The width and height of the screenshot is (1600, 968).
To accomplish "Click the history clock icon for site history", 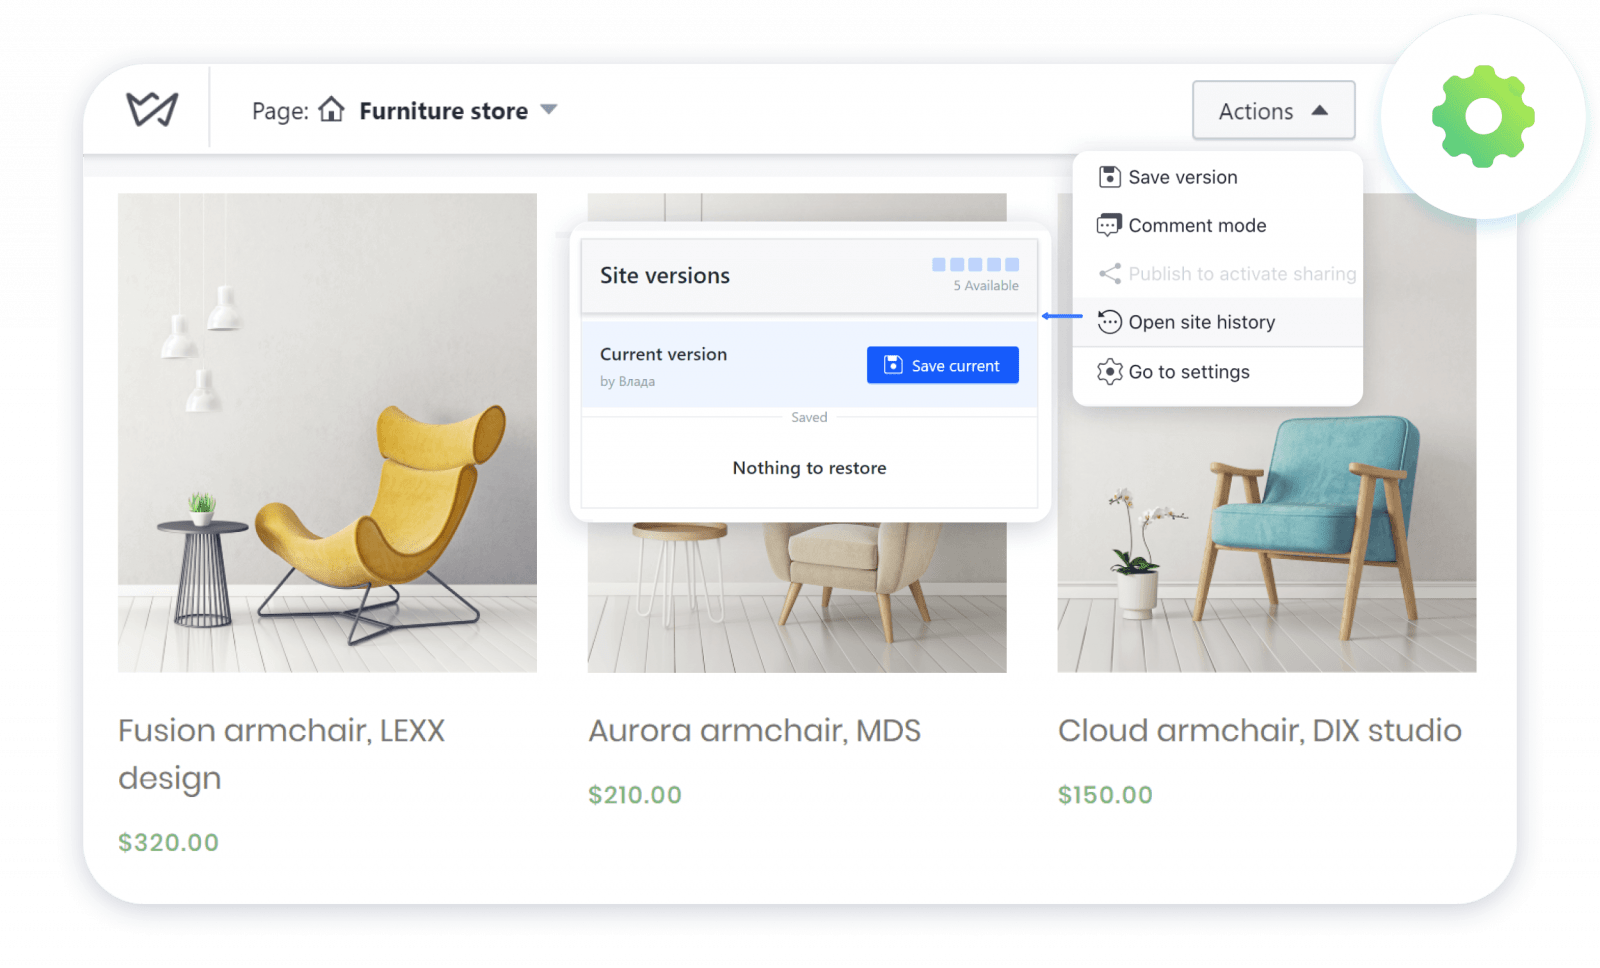I will 1109,322.
